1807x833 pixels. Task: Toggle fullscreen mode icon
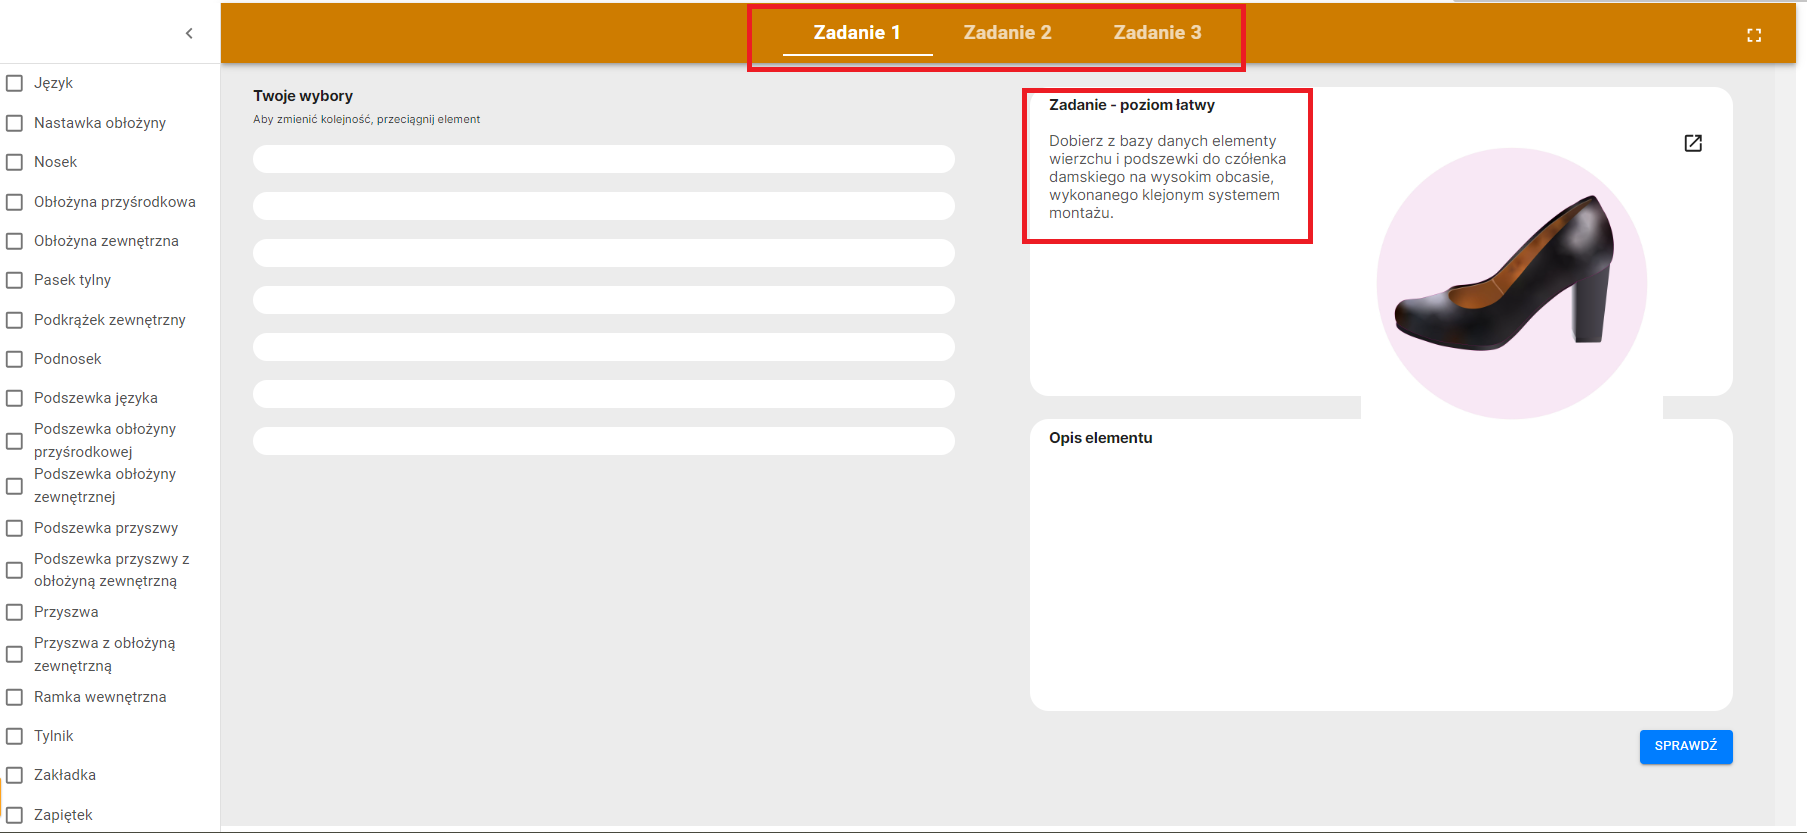(x=1753, y=35)
